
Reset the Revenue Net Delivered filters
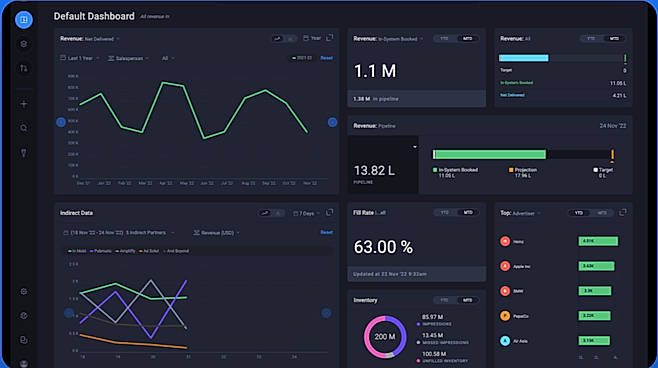coord(326,58)
